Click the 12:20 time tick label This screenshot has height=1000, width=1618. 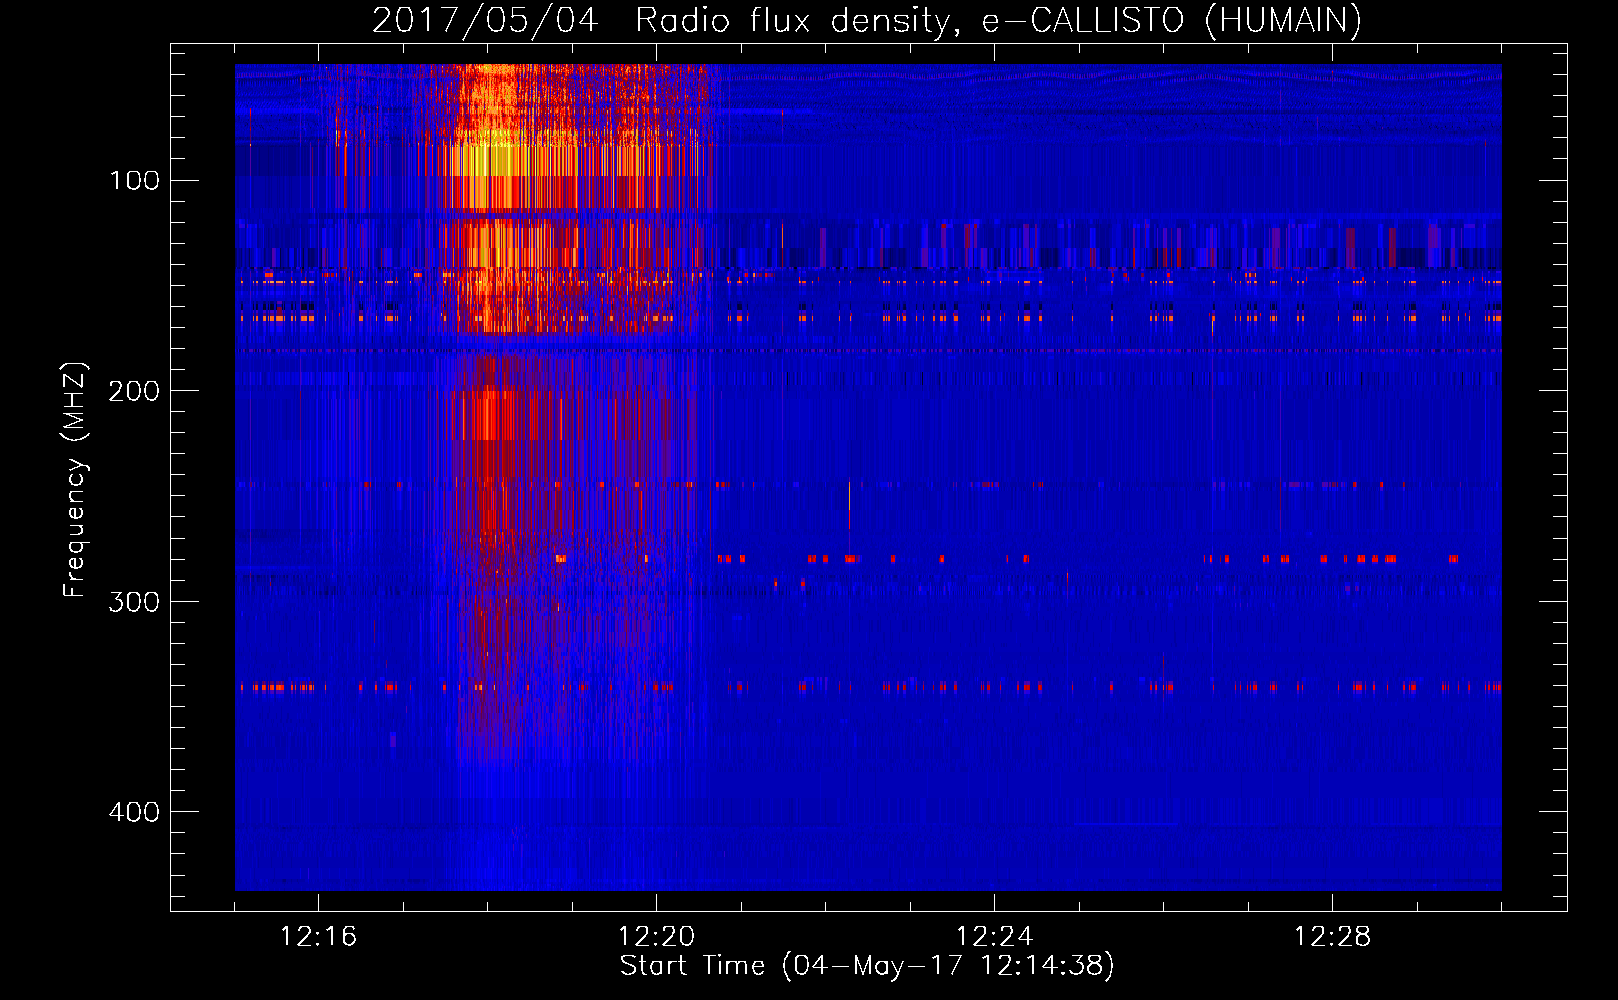coord(656,937)
